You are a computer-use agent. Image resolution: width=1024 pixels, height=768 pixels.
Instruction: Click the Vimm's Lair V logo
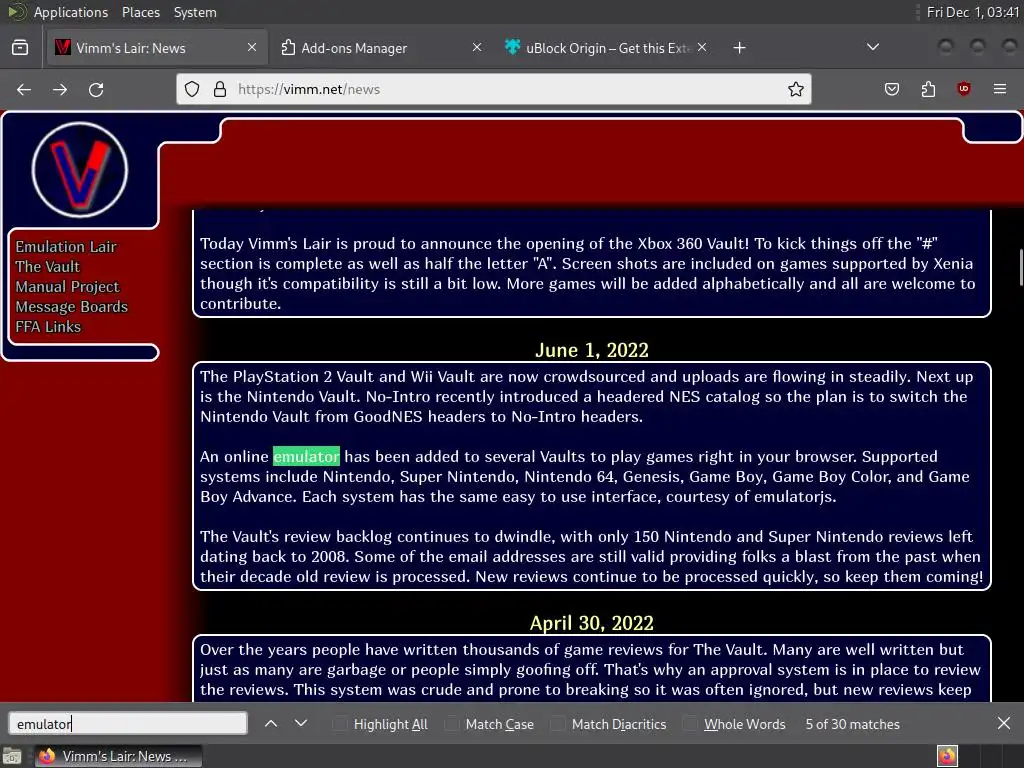point(80,170)
